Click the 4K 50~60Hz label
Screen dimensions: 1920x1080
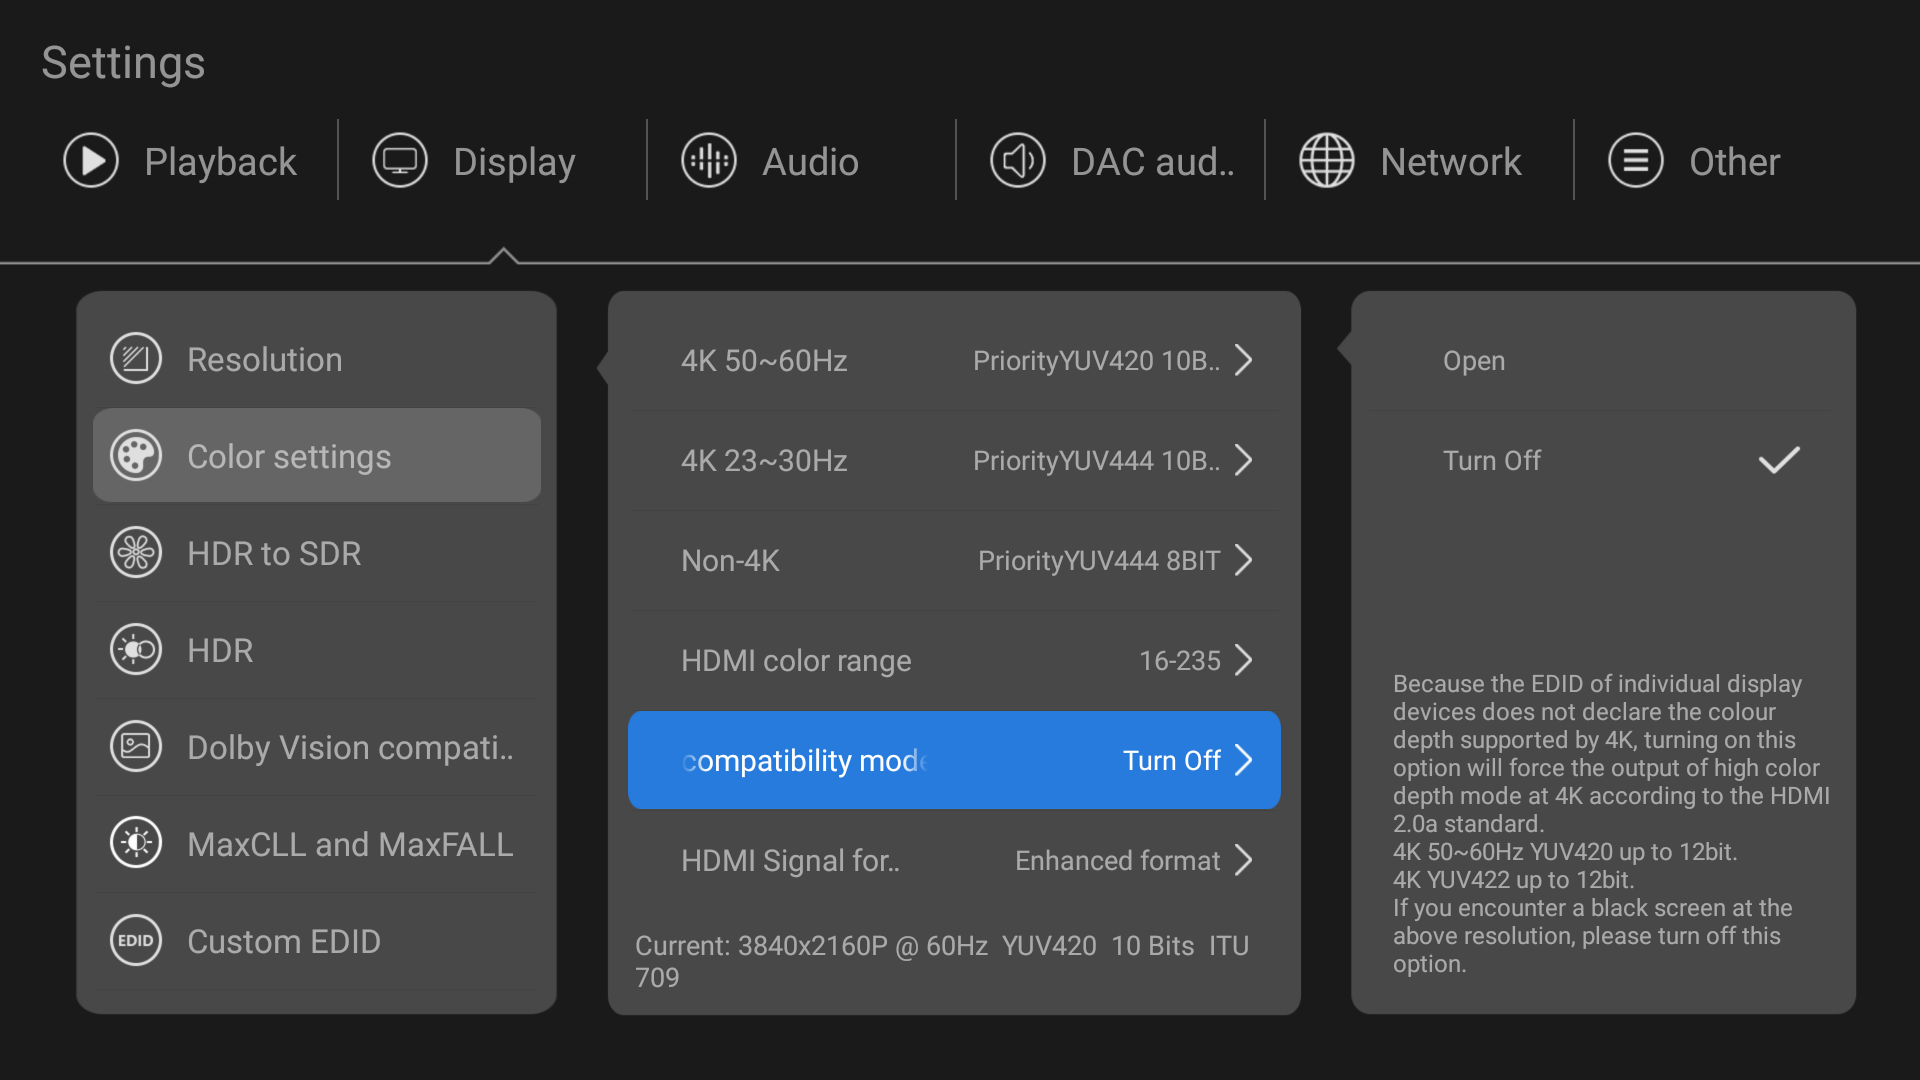tap(764, 360)
